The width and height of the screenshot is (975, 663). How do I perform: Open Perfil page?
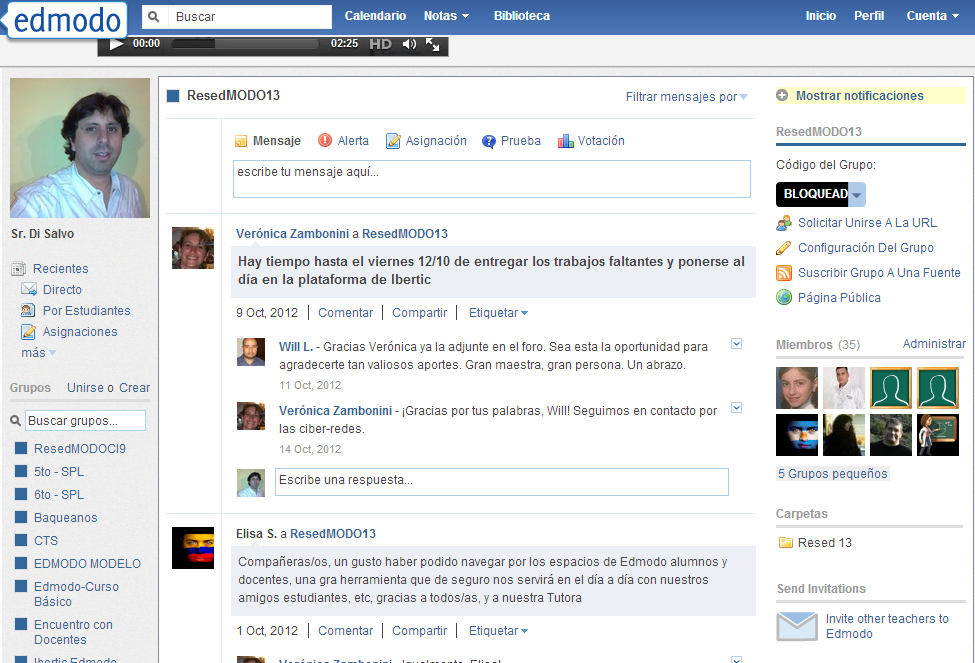point(869,16)
